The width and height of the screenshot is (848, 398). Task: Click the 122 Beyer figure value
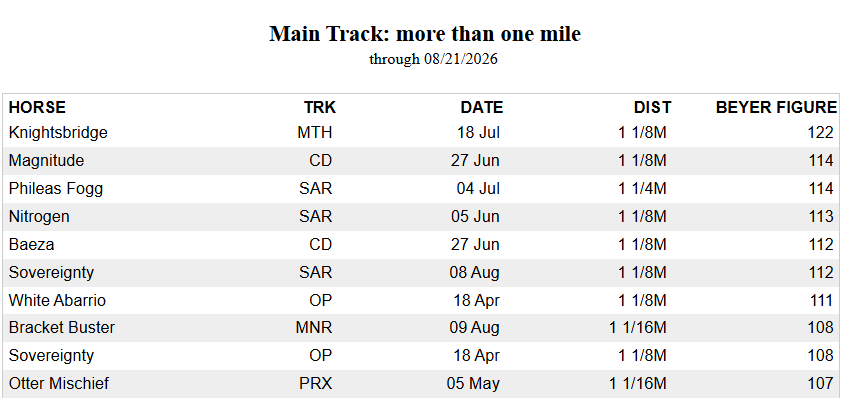pos(820,132)
